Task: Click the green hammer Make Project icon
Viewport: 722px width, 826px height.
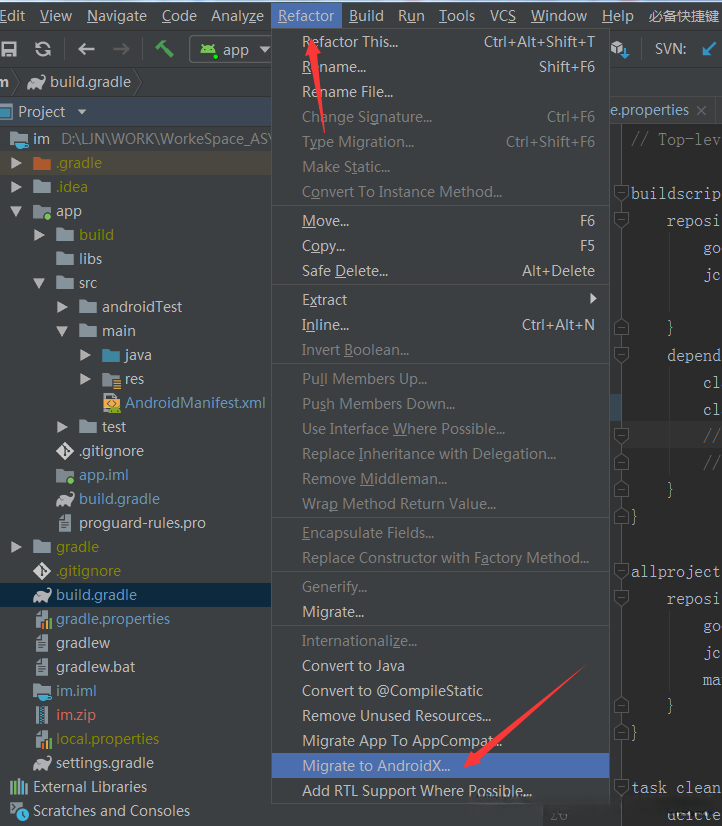Action: point(164,49)
